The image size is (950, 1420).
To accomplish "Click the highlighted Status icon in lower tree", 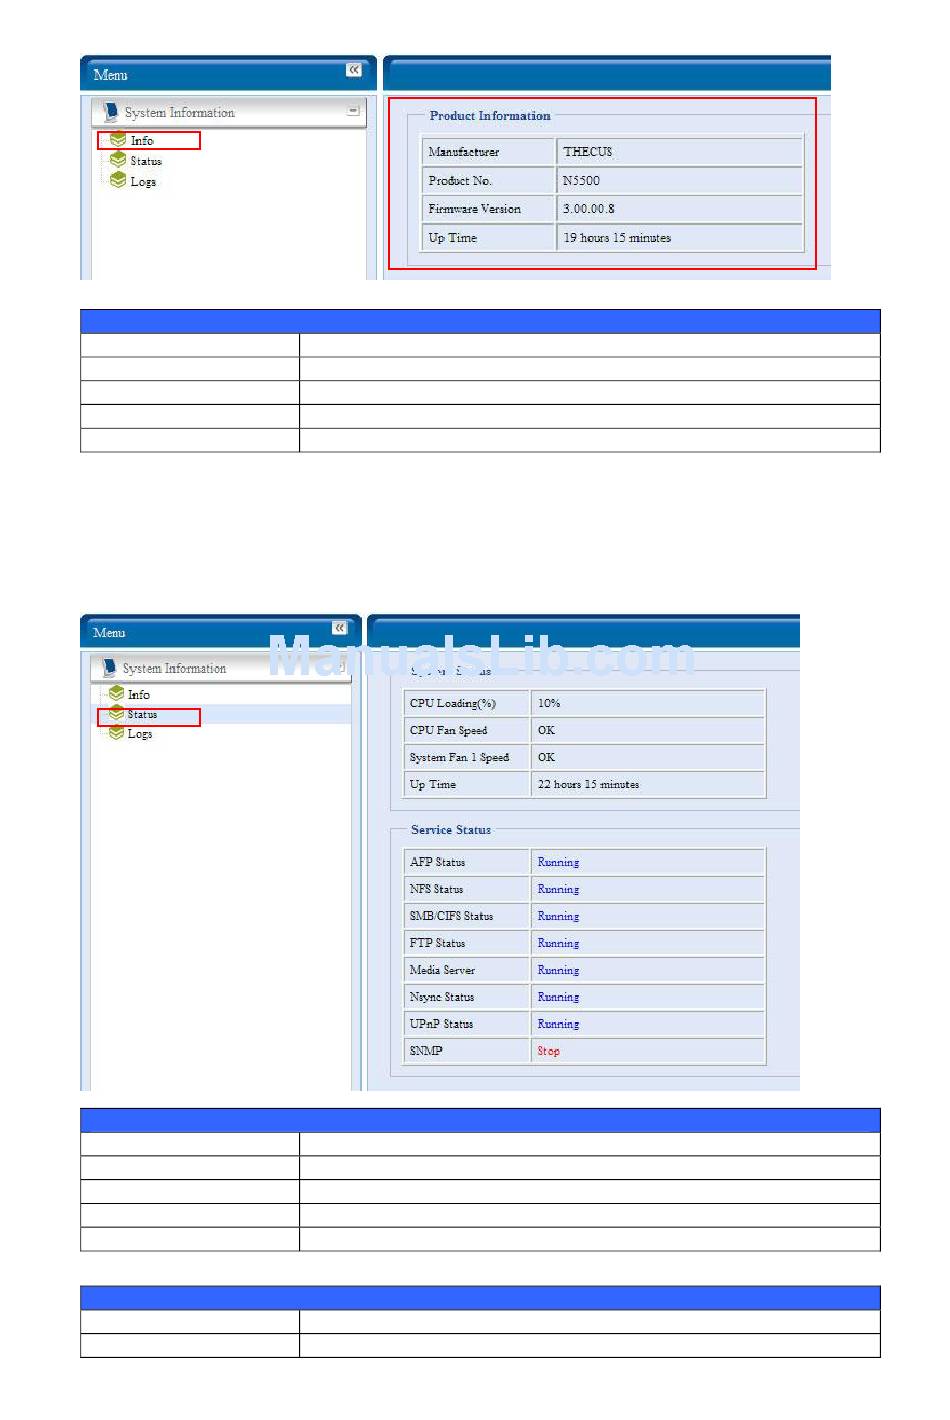I will pos(116,714).
